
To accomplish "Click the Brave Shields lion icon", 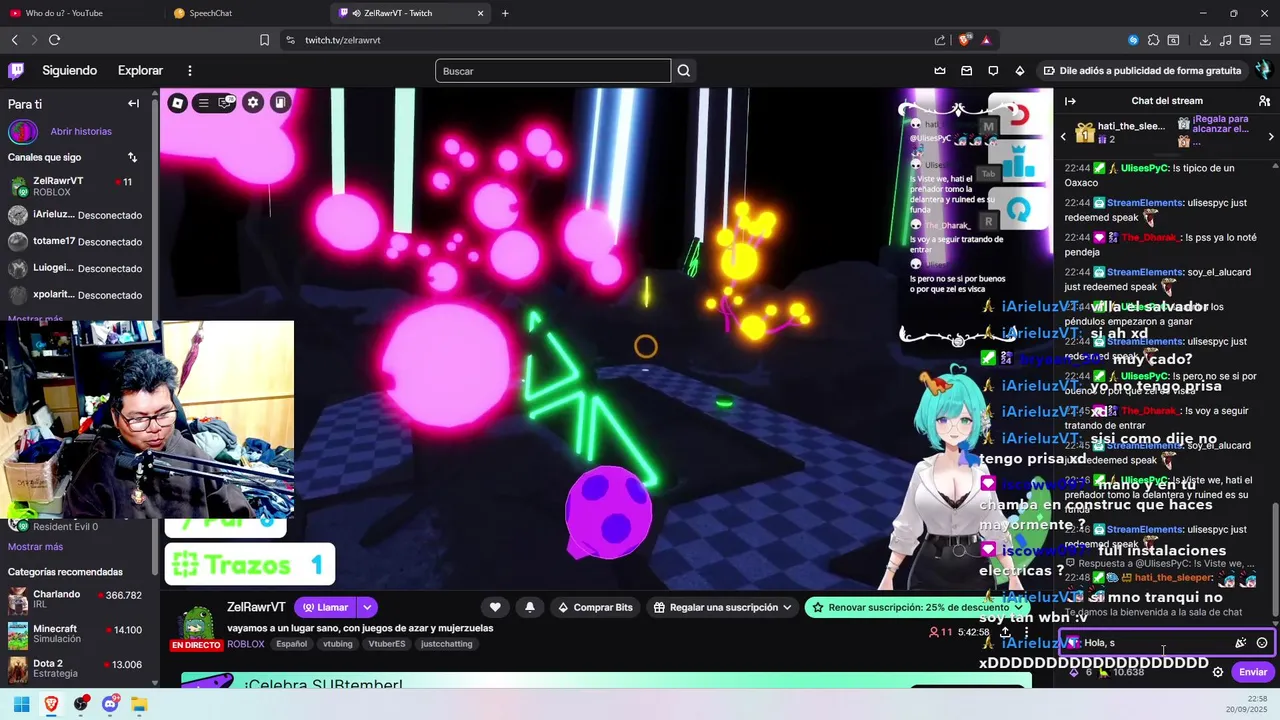I will point(964,40).
